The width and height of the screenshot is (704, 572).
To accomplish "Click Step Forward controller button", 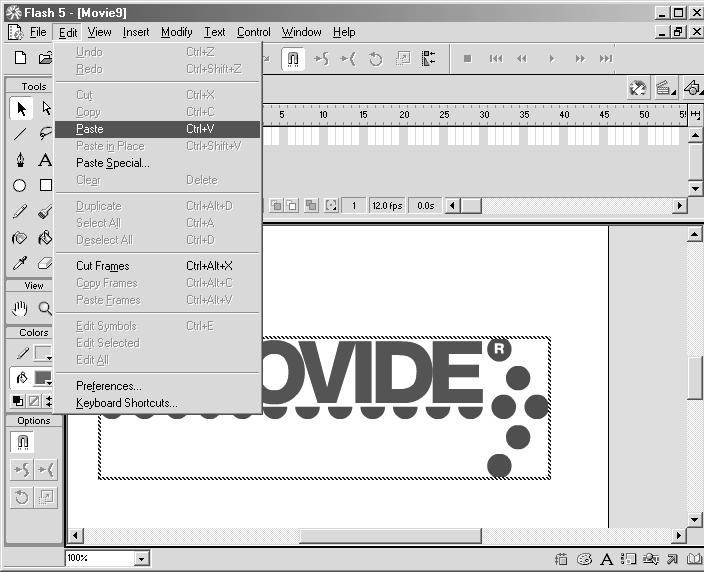I will click(580, 59).
